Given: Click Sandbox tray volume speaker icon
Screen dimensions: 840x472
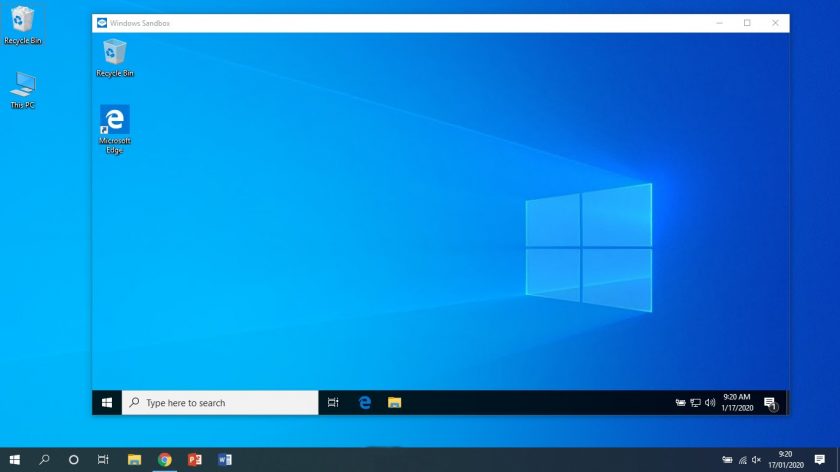Looking at the screenshot, I should coord(710,402).
